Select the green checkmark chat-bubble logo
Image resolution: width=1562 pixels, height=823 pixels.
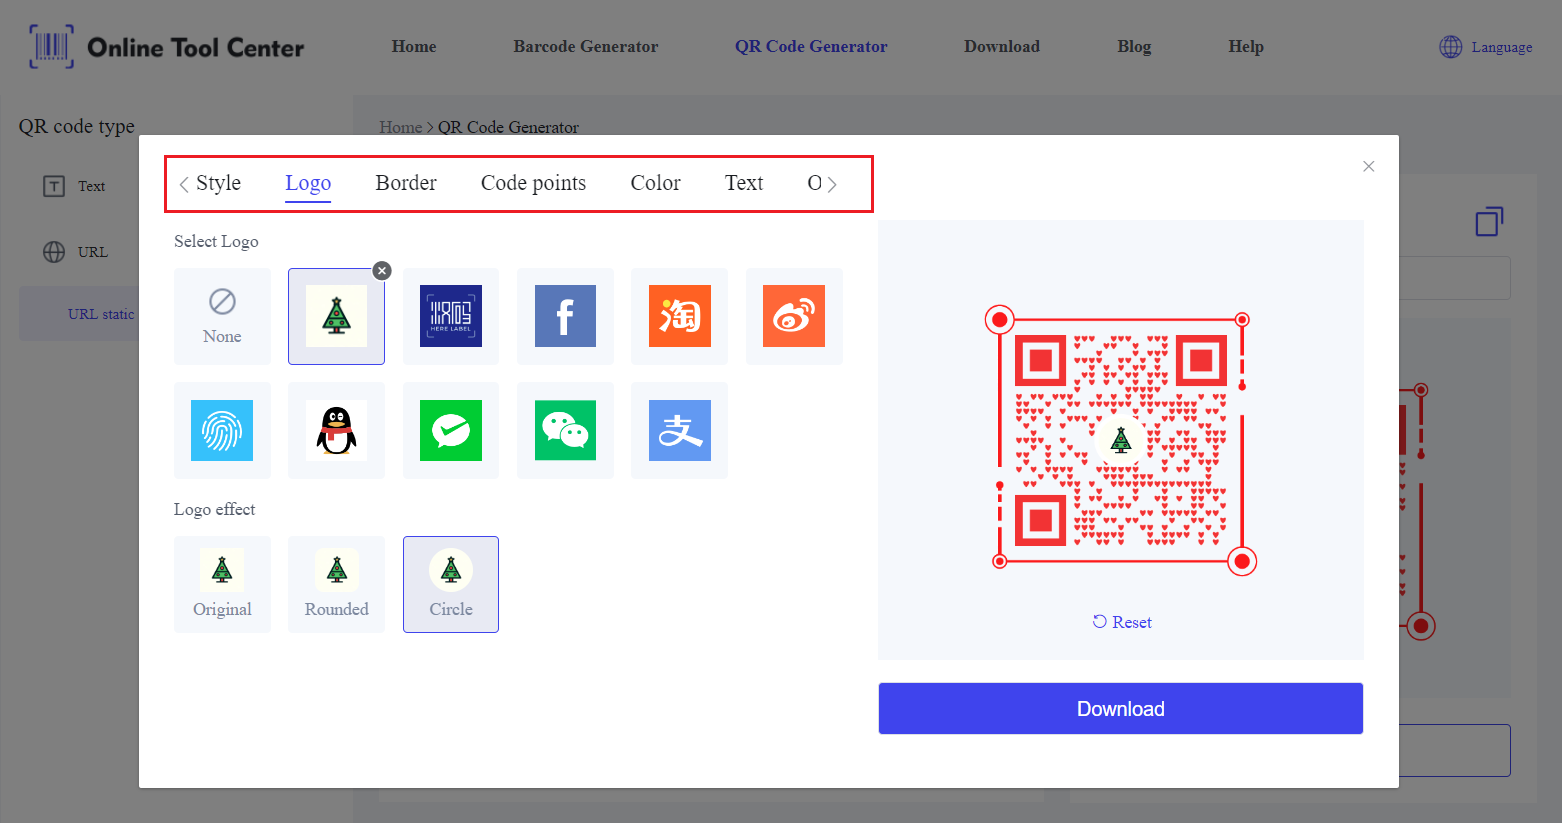pyautogui.click(x=451, y=430)
